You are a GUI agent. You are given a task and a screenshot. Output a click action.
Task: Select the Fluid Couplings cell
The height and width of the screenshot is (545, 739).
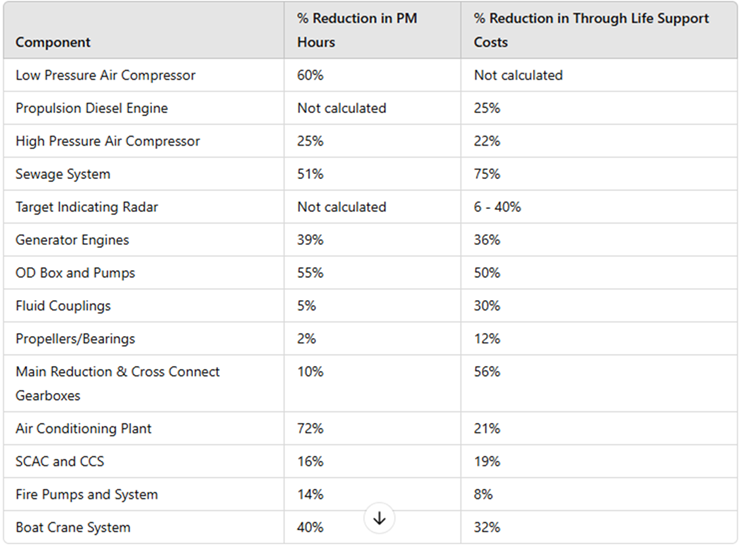(63, 306)
